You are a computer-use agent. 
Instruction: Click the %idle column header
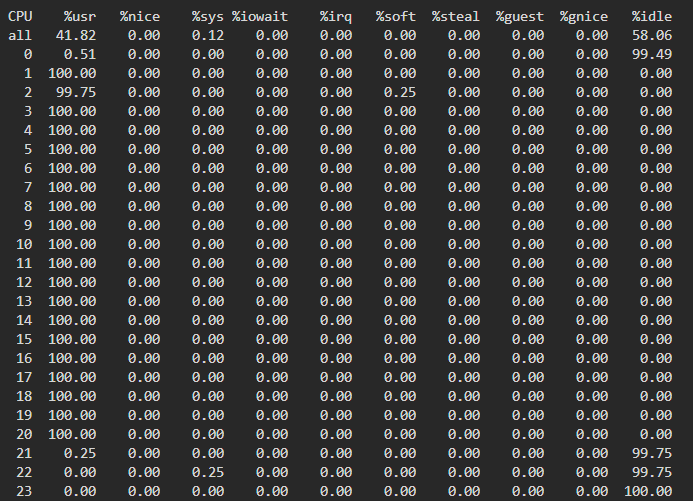652,16
